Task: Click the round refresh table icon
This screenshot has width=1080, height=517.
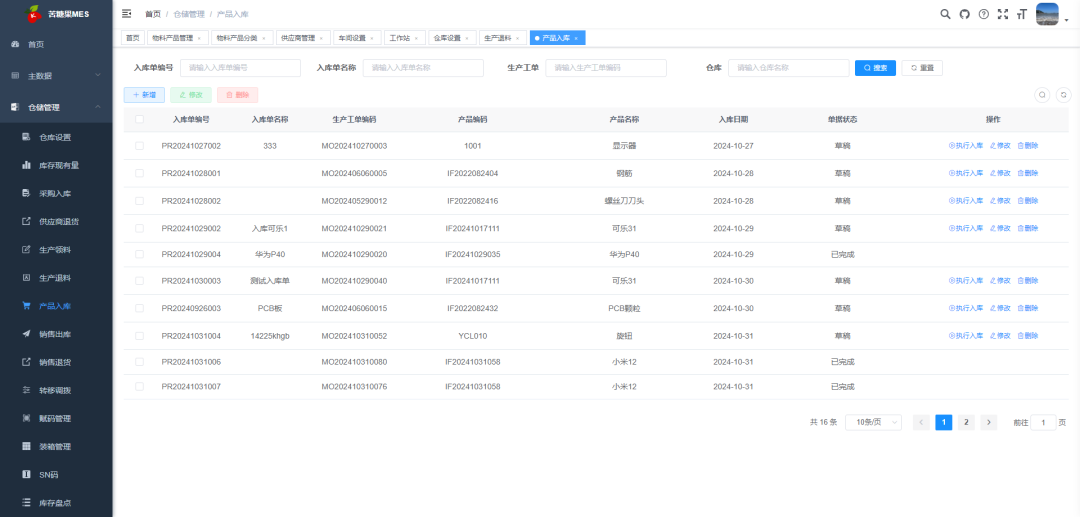Action: [x=1063, y=95]
